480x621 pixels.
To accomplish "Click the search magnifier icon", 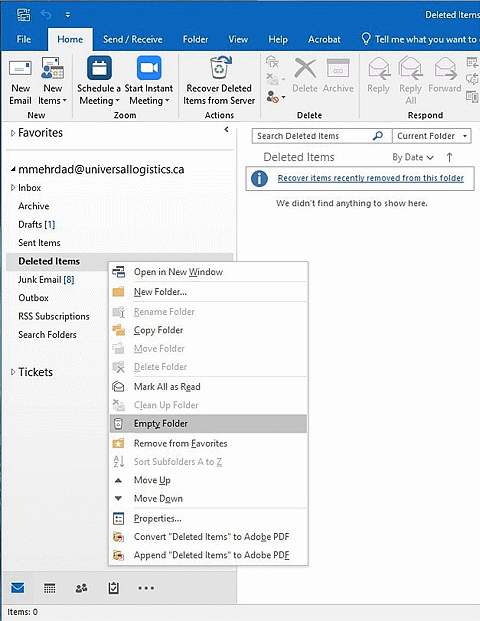I will click(x=378, y=136).
